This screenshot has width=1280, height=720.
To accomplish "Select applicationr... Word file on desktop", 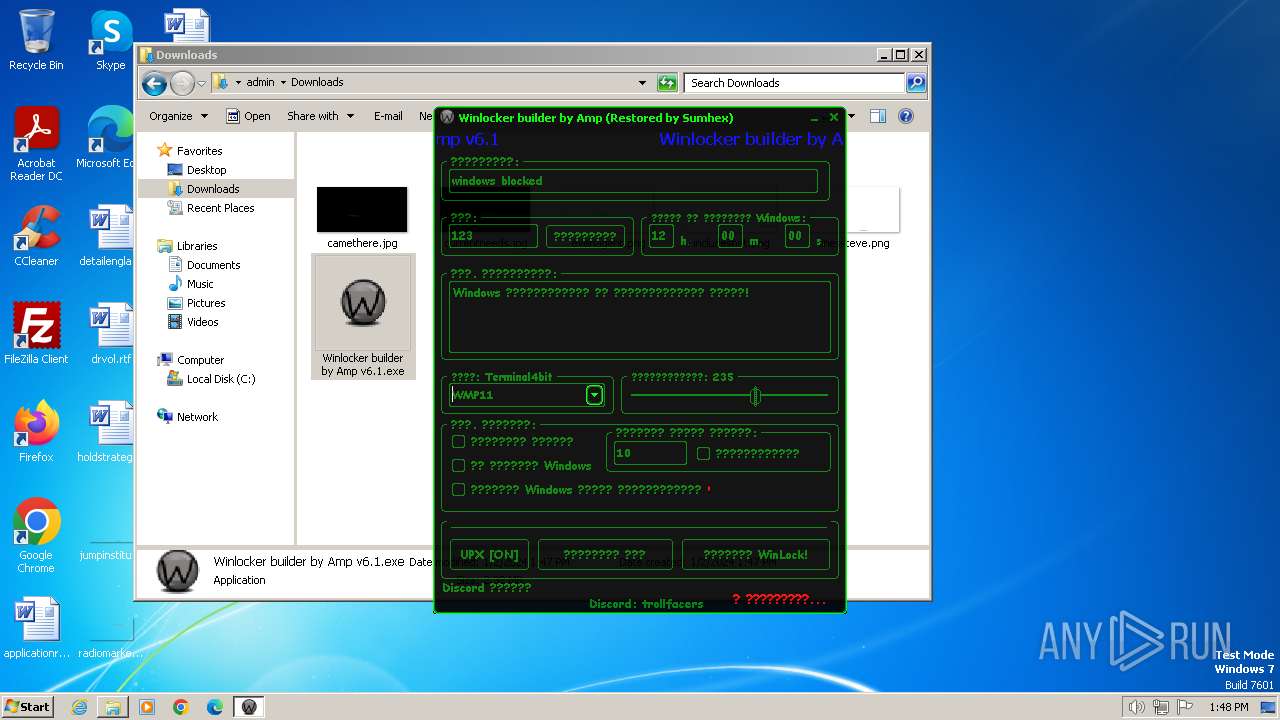I will pos(36,628).
